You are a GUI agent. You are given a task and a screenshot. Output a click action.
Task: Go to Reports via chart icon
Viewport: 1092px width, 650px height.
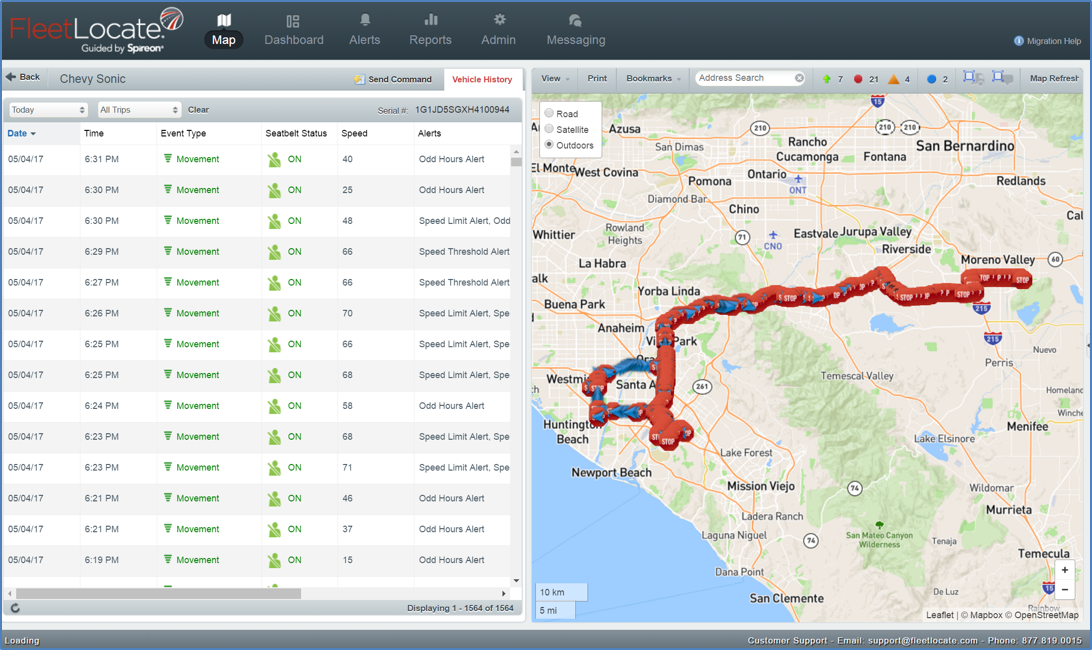coord(430,21)
